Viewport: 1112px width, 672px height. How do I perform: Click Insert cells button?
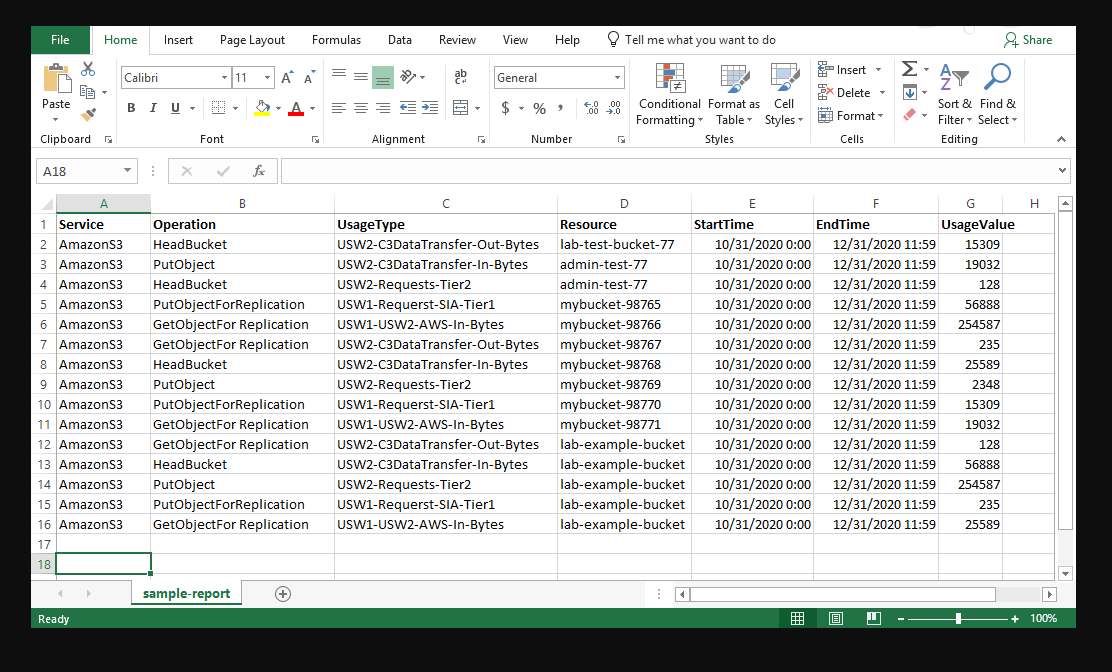pos(850,69)
